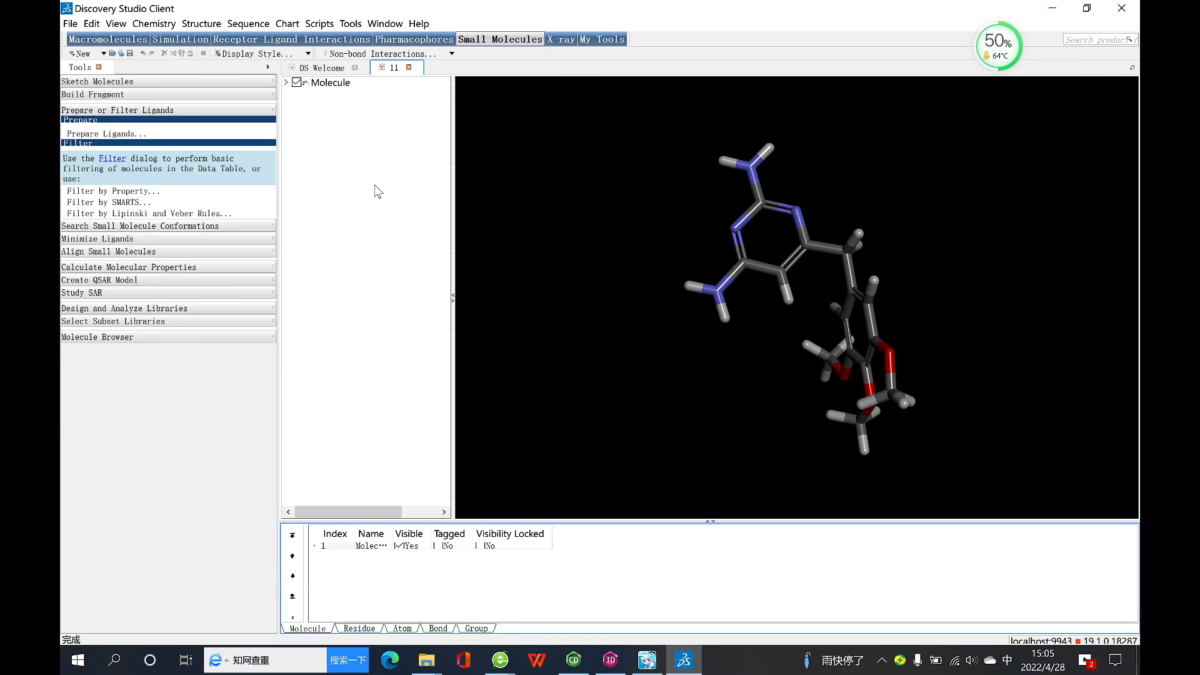Expand the Align Small Molecules group
1200x675 pixels.
click(x=168, y=252)
